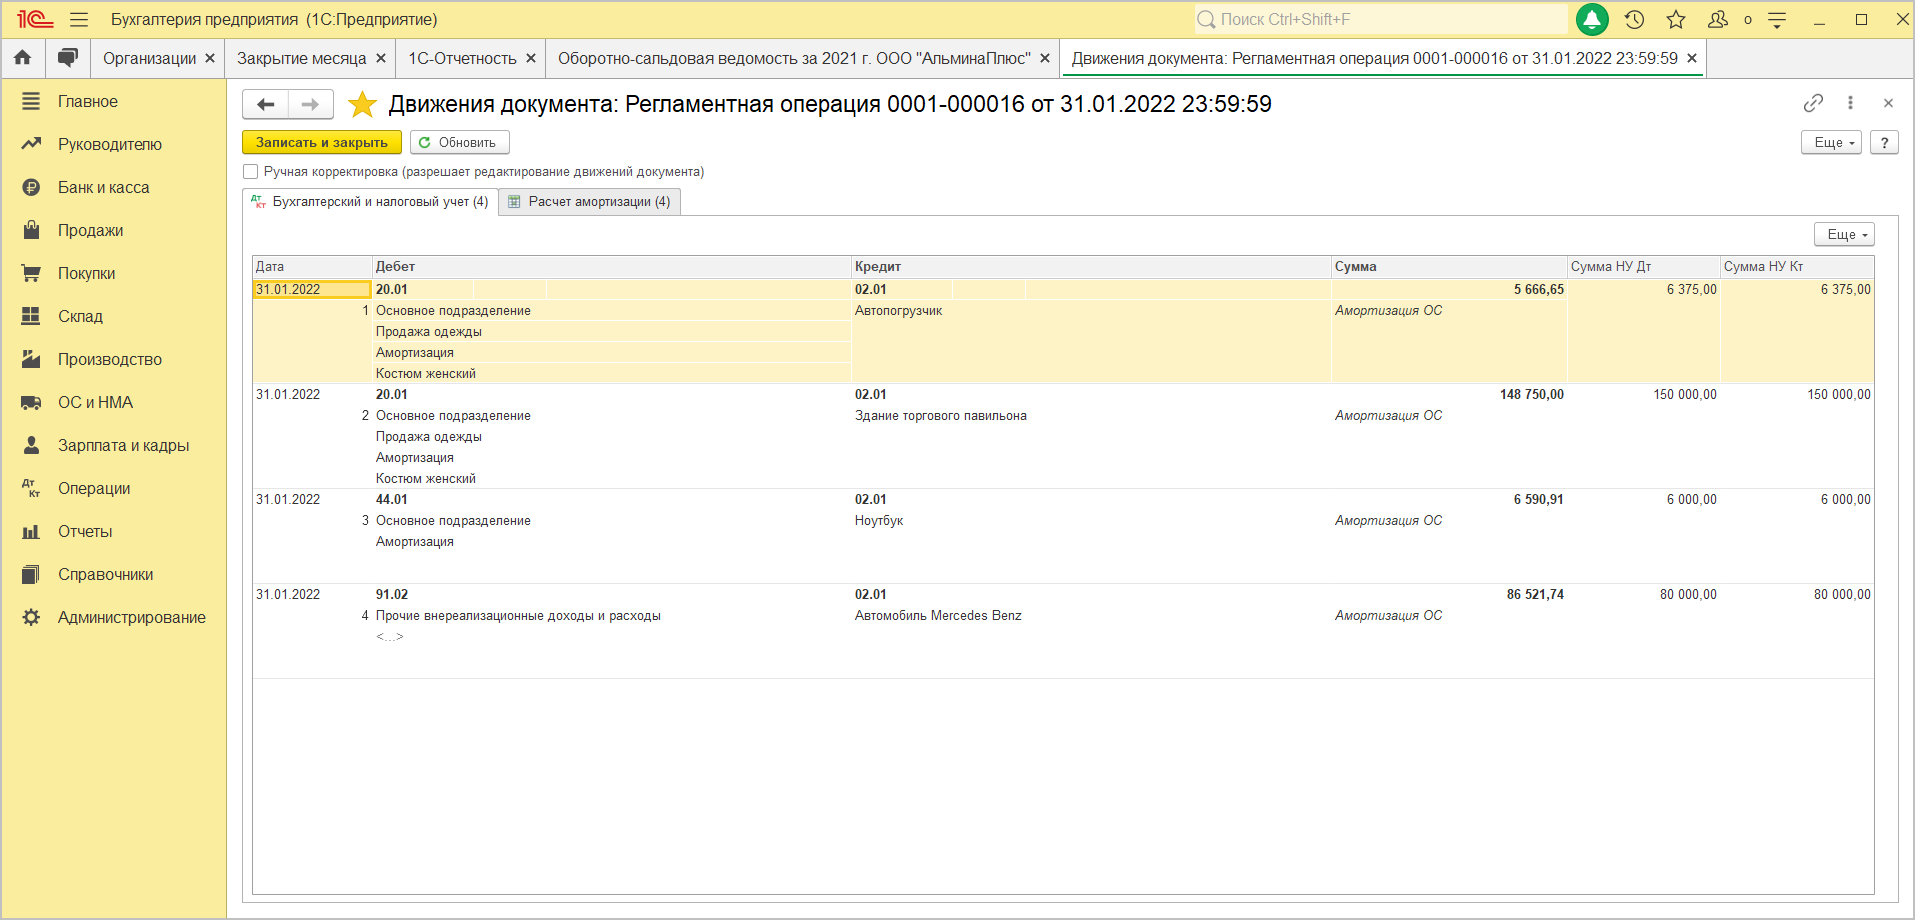Select date cell of first row
Viewport: 1915px width, 920px height.
pyautogui.click(x=312, y=290)
